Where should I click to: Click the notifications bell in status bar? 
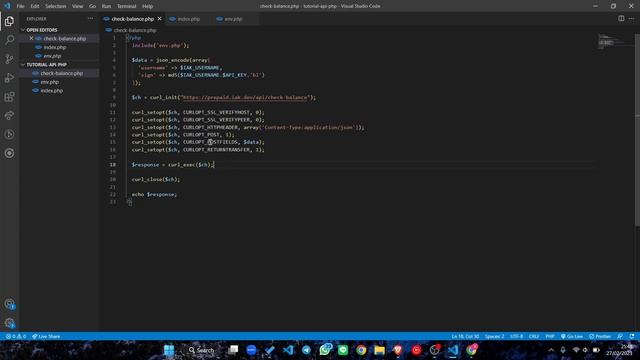click(x=632, y=336)
